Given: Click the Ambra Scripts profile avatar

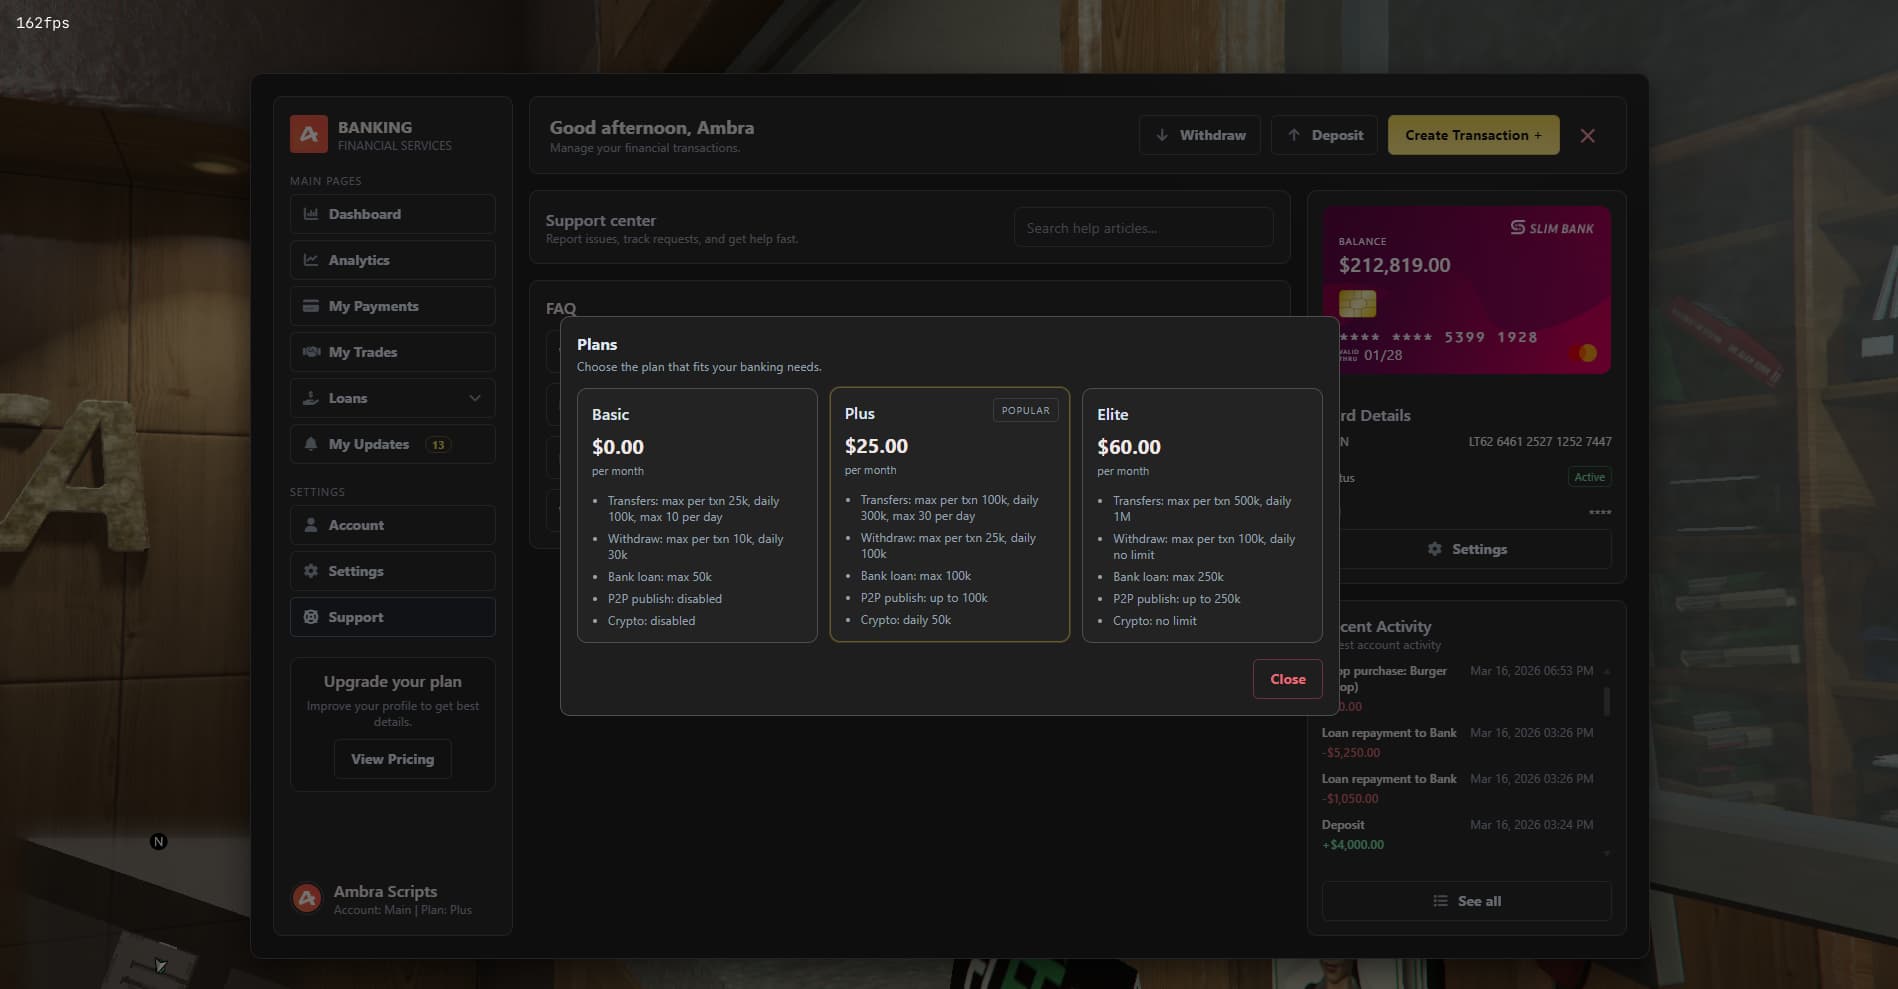Looking at the screenshot, I should click(x=307, y=899).
